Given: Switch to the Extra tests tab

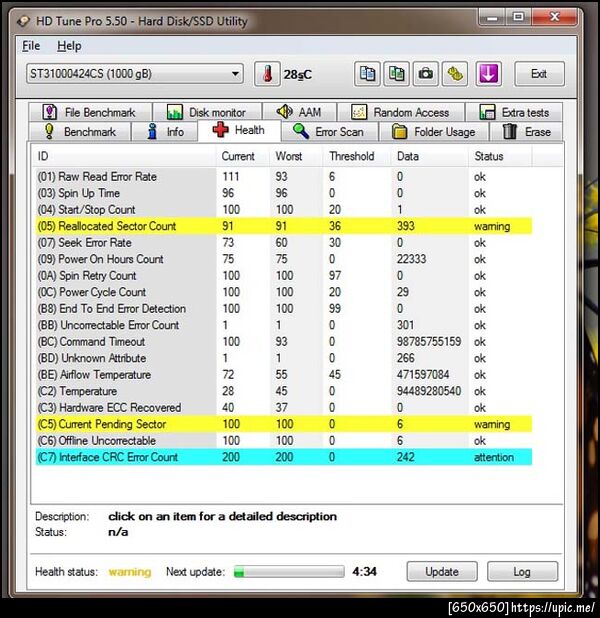Looking at the screenshot, I should pos(514,112).
